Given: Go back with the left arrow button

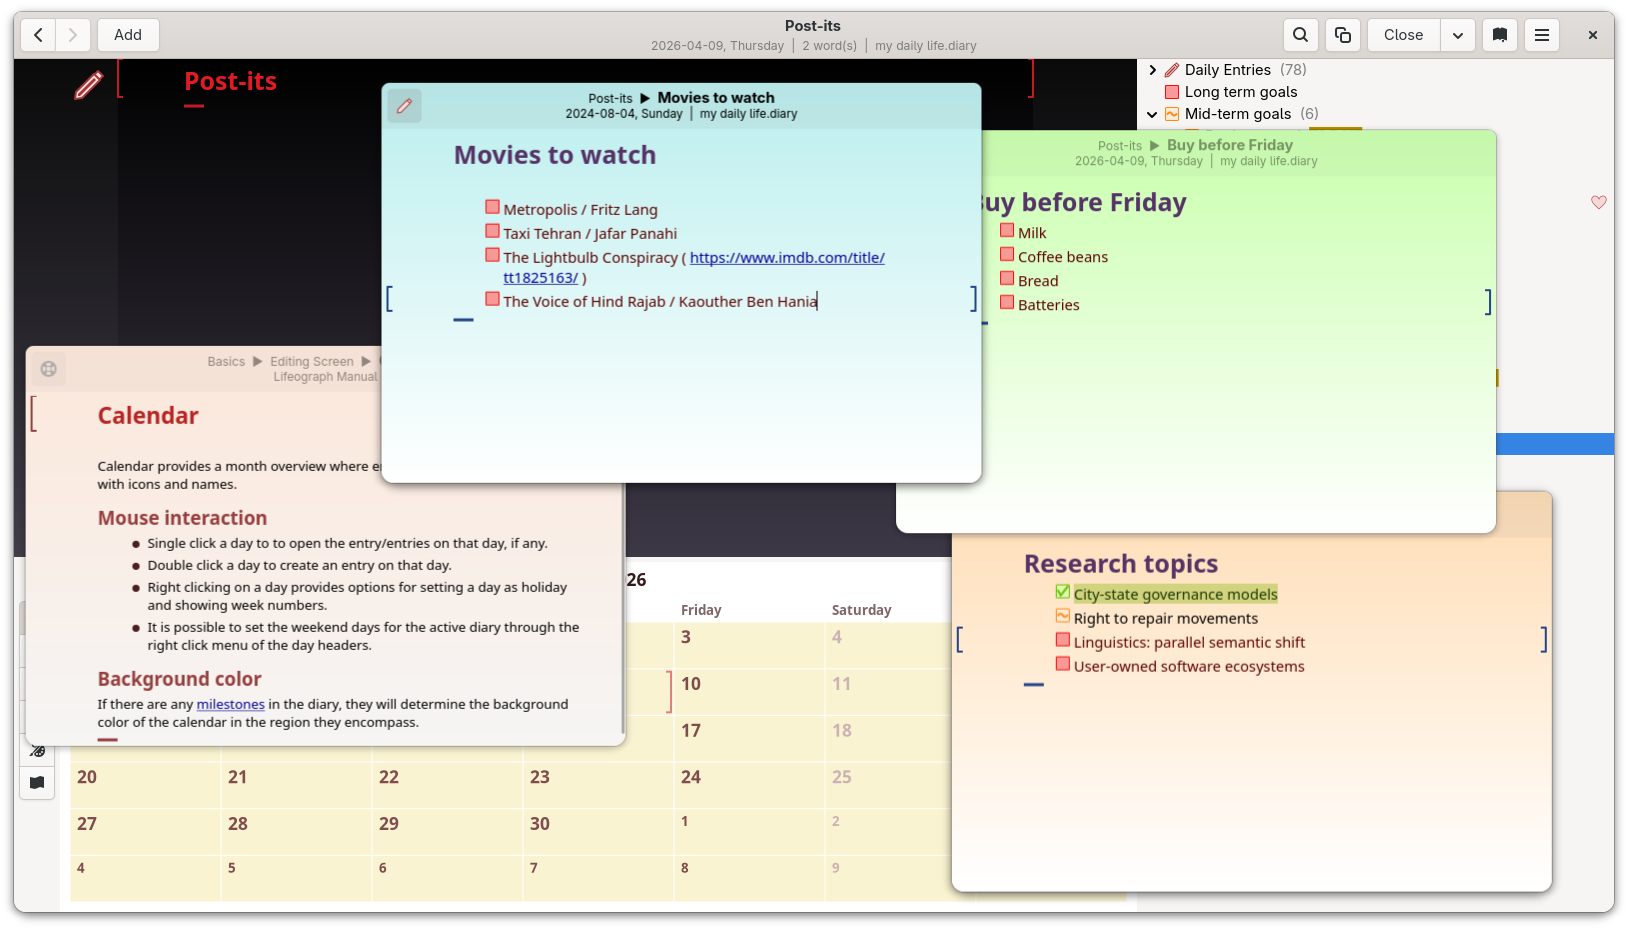Looking at the screenshot, I should coord(38,35).
